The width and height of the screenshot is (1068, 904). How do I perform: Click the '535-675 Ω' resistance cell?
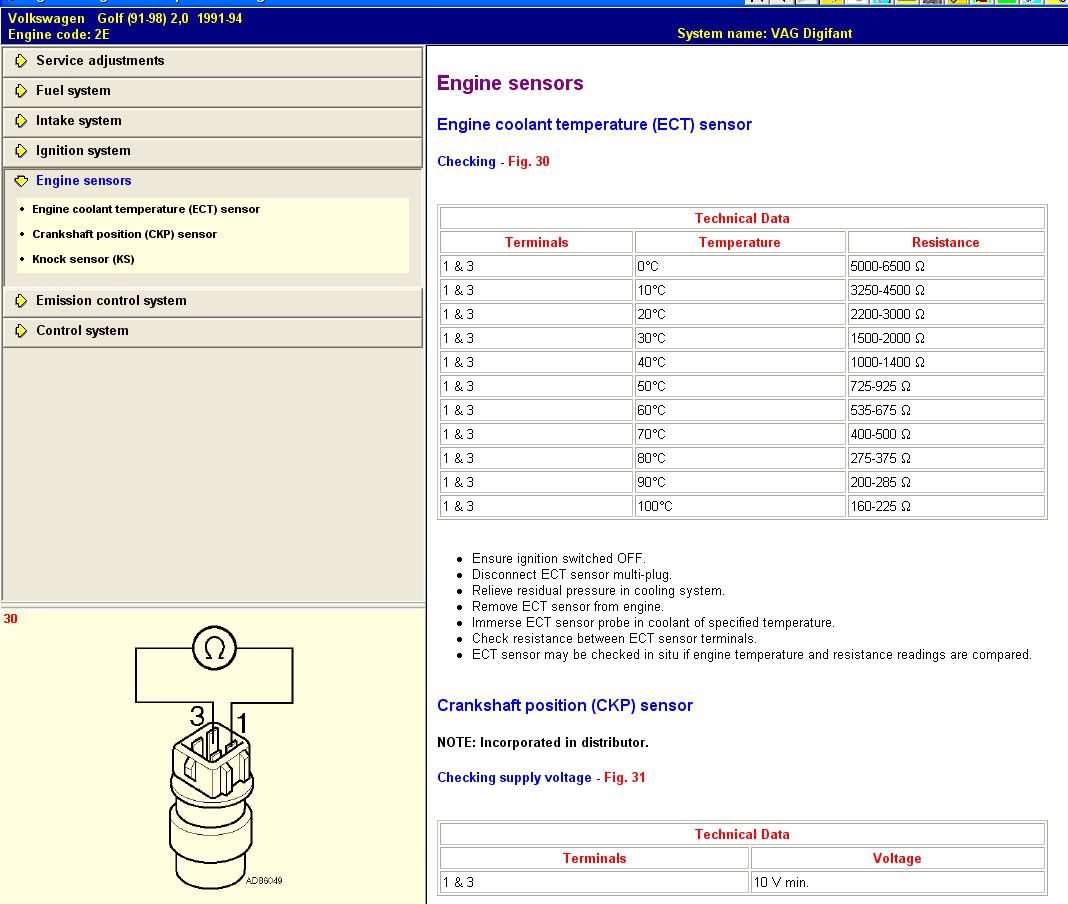tap(945, 410)
